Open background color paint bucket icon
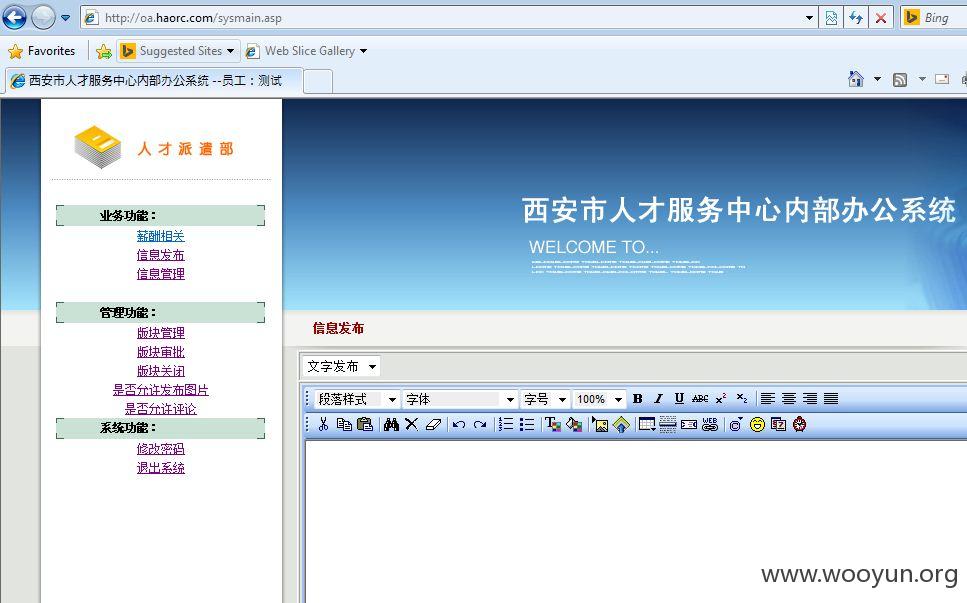Image resolution: width=967 pixels, height=603 pixels. pyautogui.click(x=574, y=424)
